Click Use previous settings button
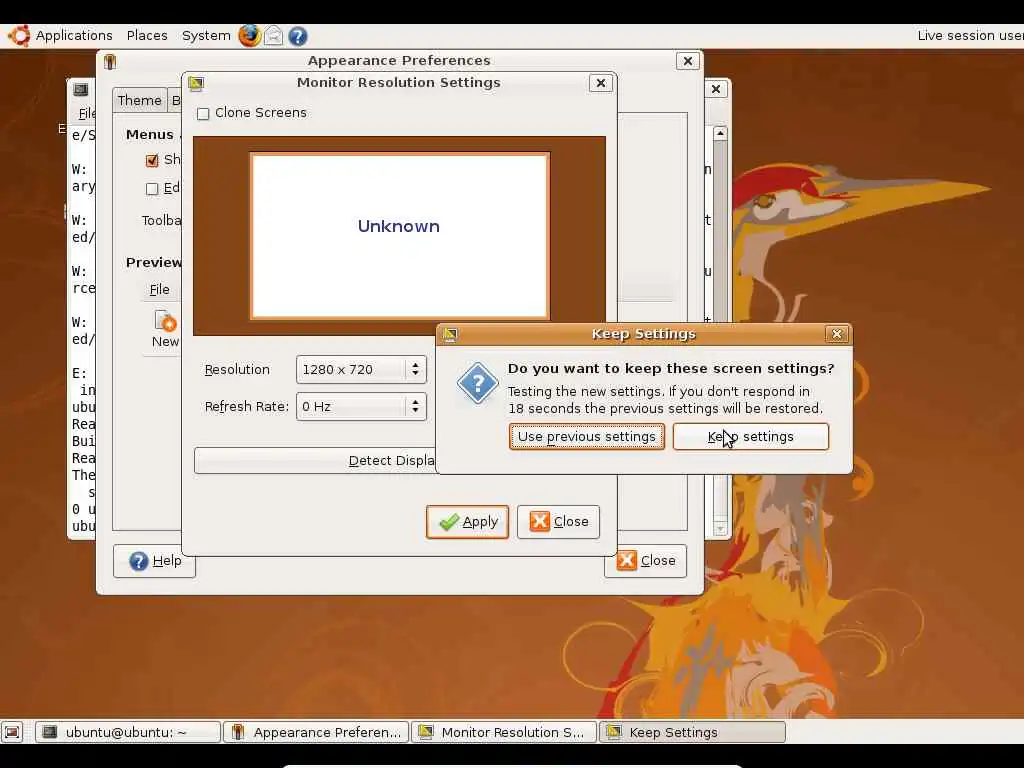The height and width of the screenshot is (768, 1024). click(586, 436)
